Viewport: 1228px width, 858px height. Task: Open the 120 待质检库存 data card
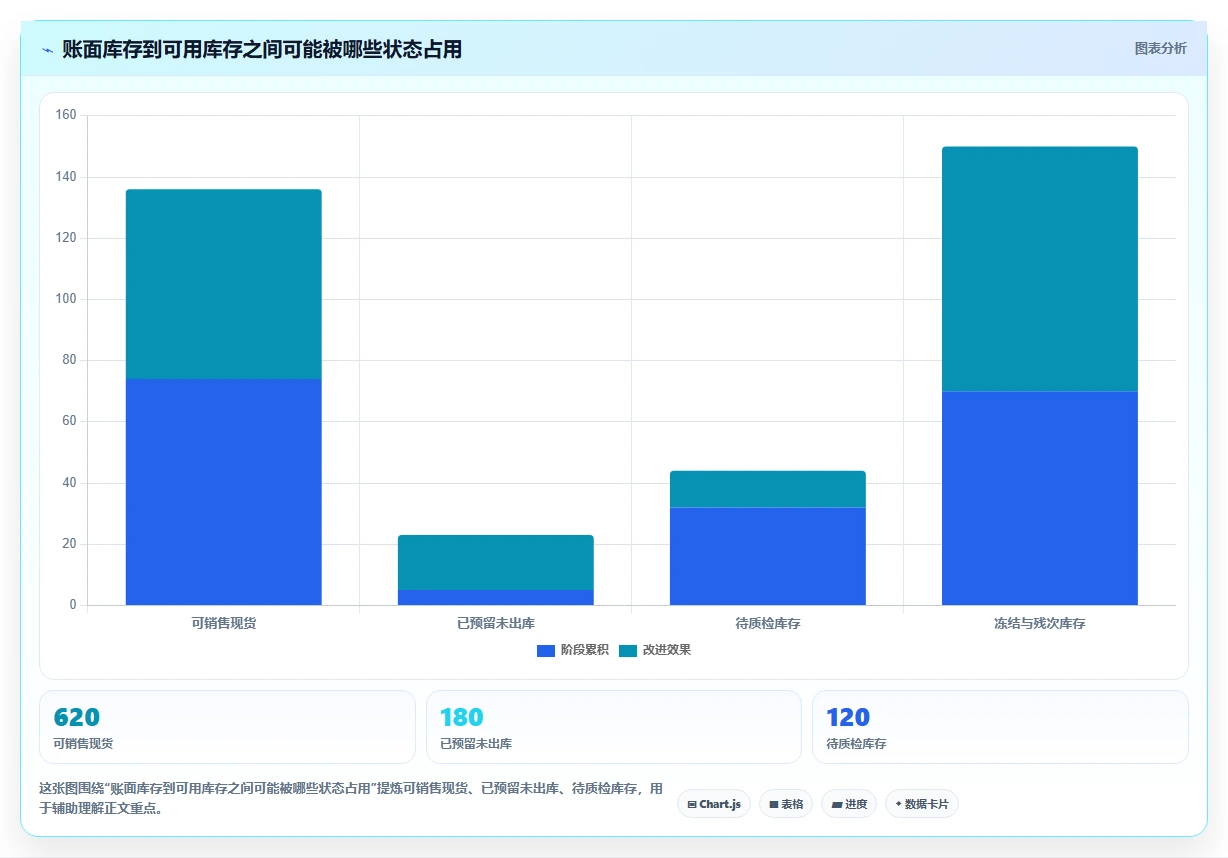tap(1000, 727)
